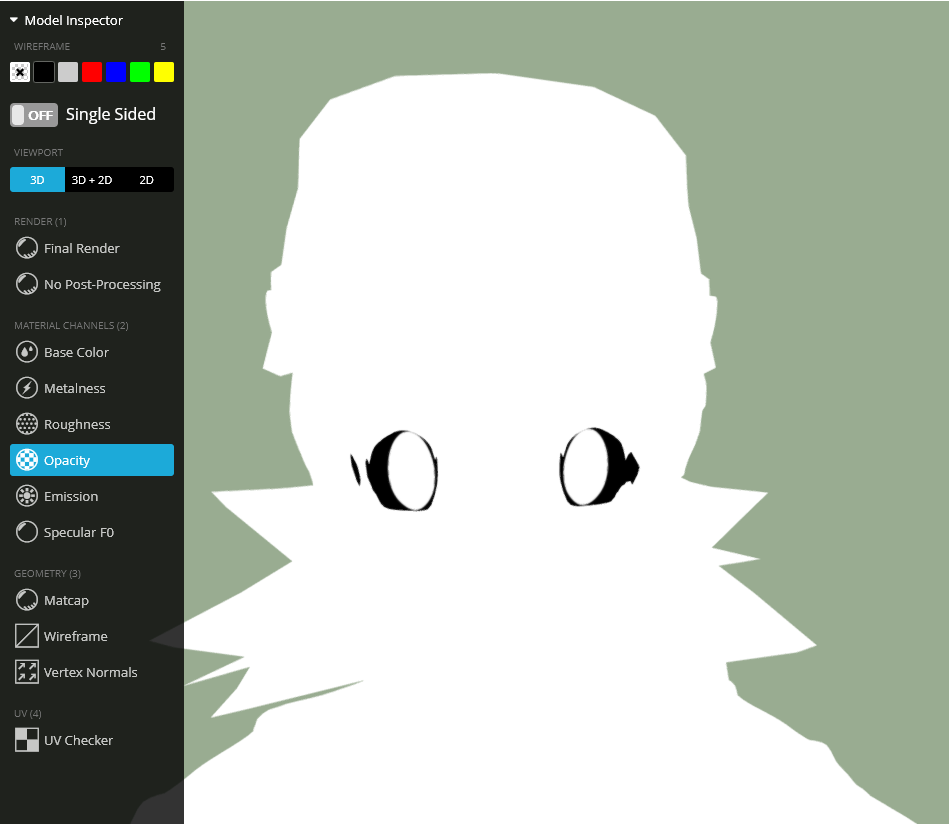The width and height of the screenshot is (949, 824).
Task: Select the UV Checker label
Action: point(79,740)
